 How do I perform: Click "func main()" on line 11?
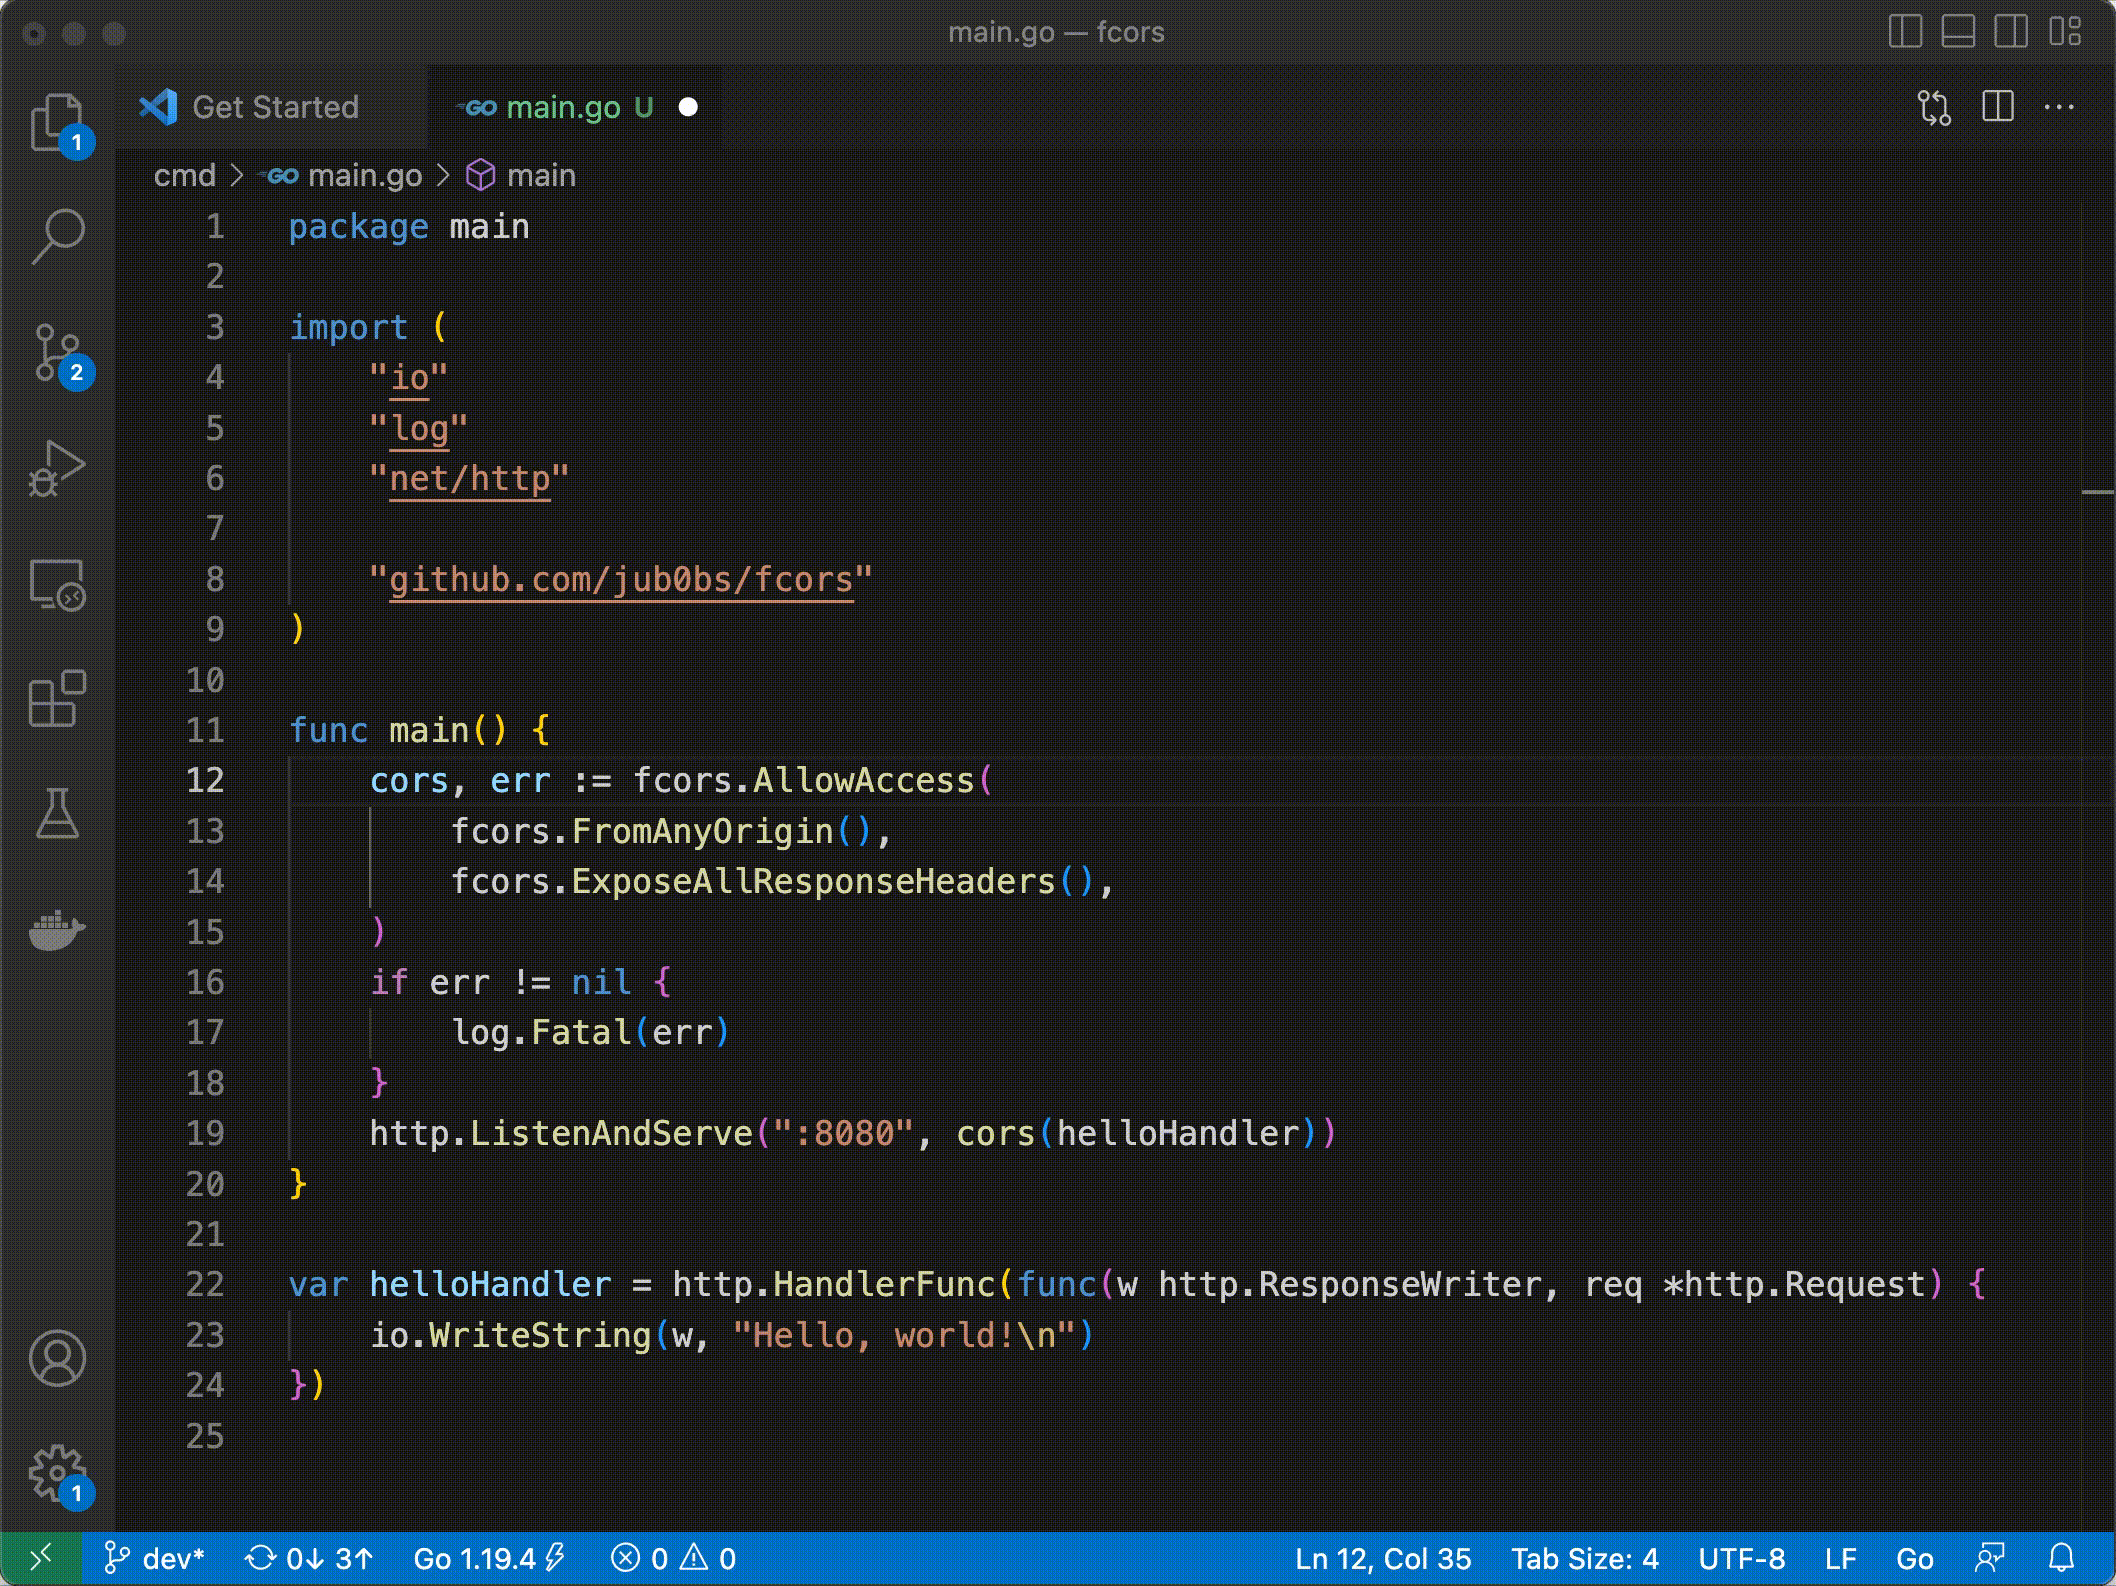[x=398, y=730]
